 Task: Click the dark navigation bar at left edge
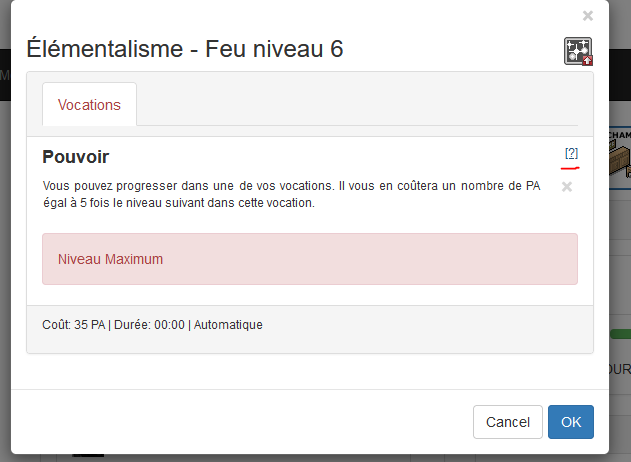click(4, 75)
